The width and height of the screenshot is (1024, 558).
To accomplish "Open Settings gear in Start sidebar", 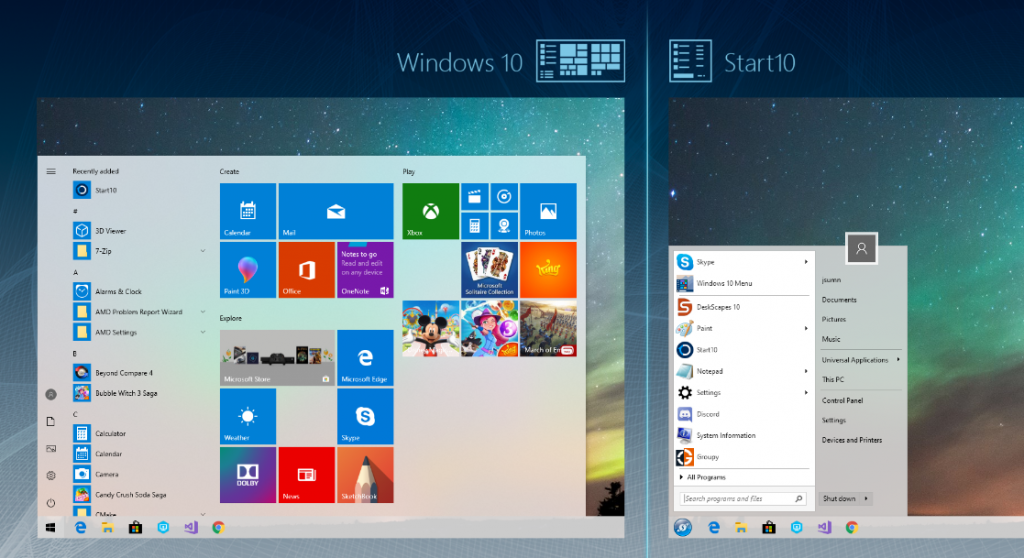I will point(51,476).
